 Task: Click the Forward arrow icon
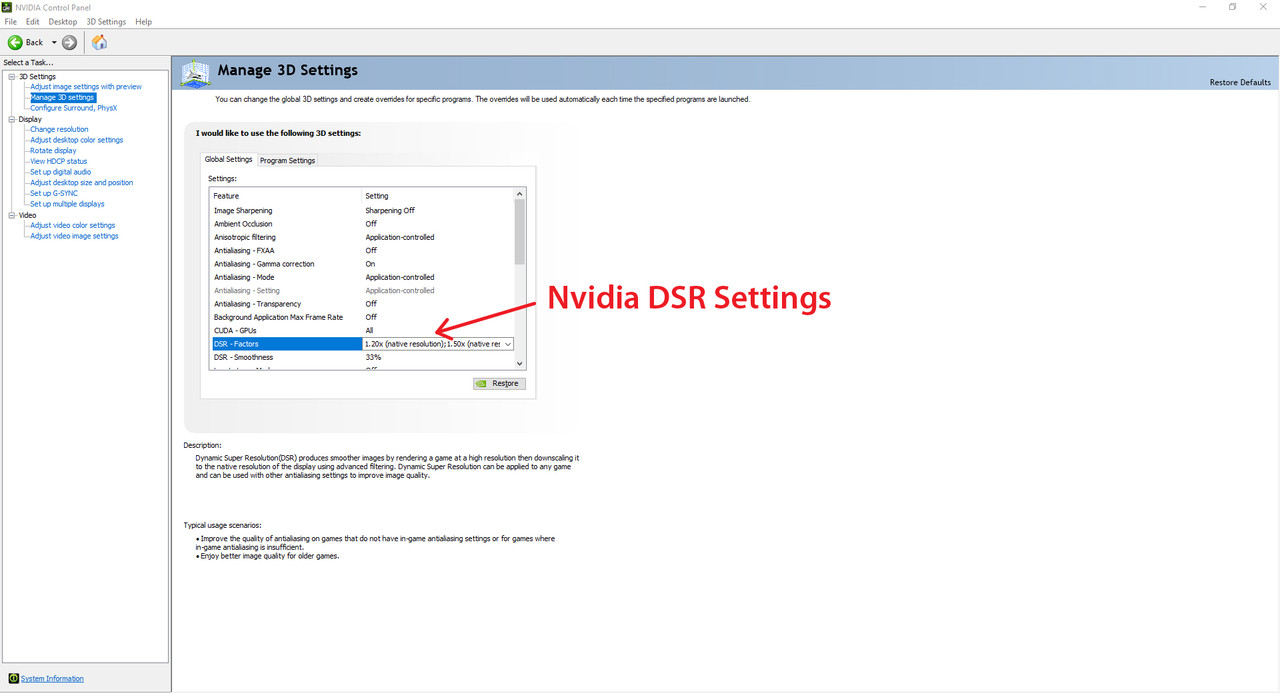point(69,42)
